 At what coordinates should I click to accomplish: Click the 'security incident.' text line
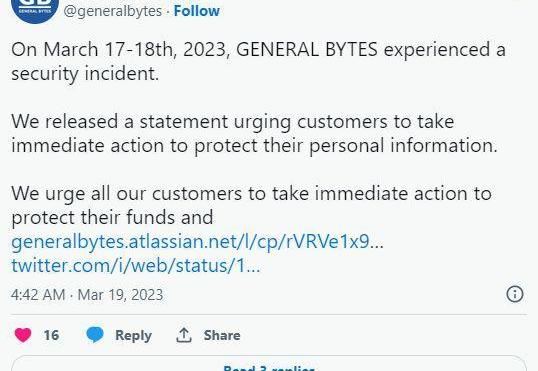85,74
